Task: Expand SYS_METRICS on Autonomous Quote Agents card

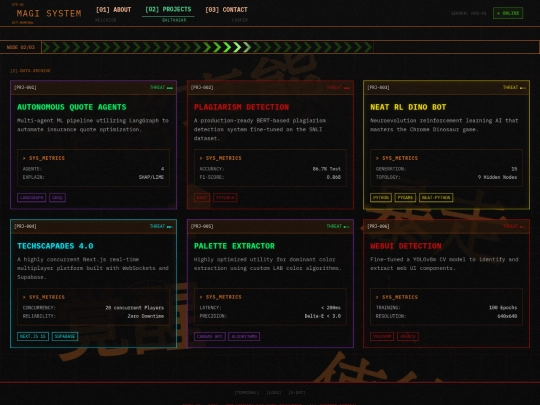Action: point(44,158)
